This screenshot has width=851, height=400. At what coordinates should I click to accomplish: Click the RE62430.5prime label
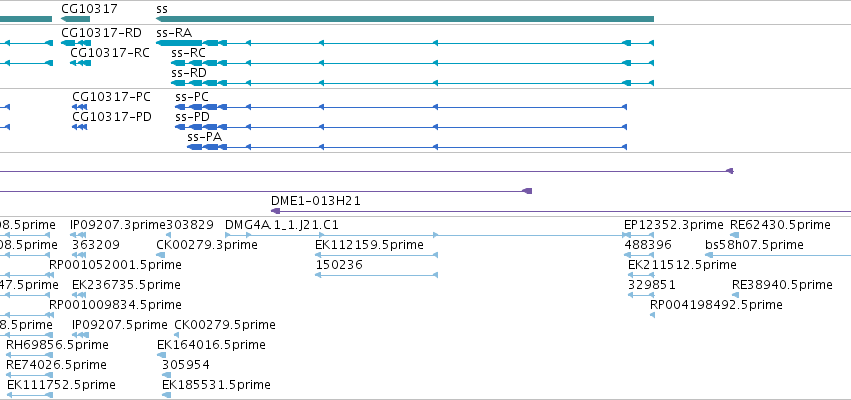(x=780, y=225)
